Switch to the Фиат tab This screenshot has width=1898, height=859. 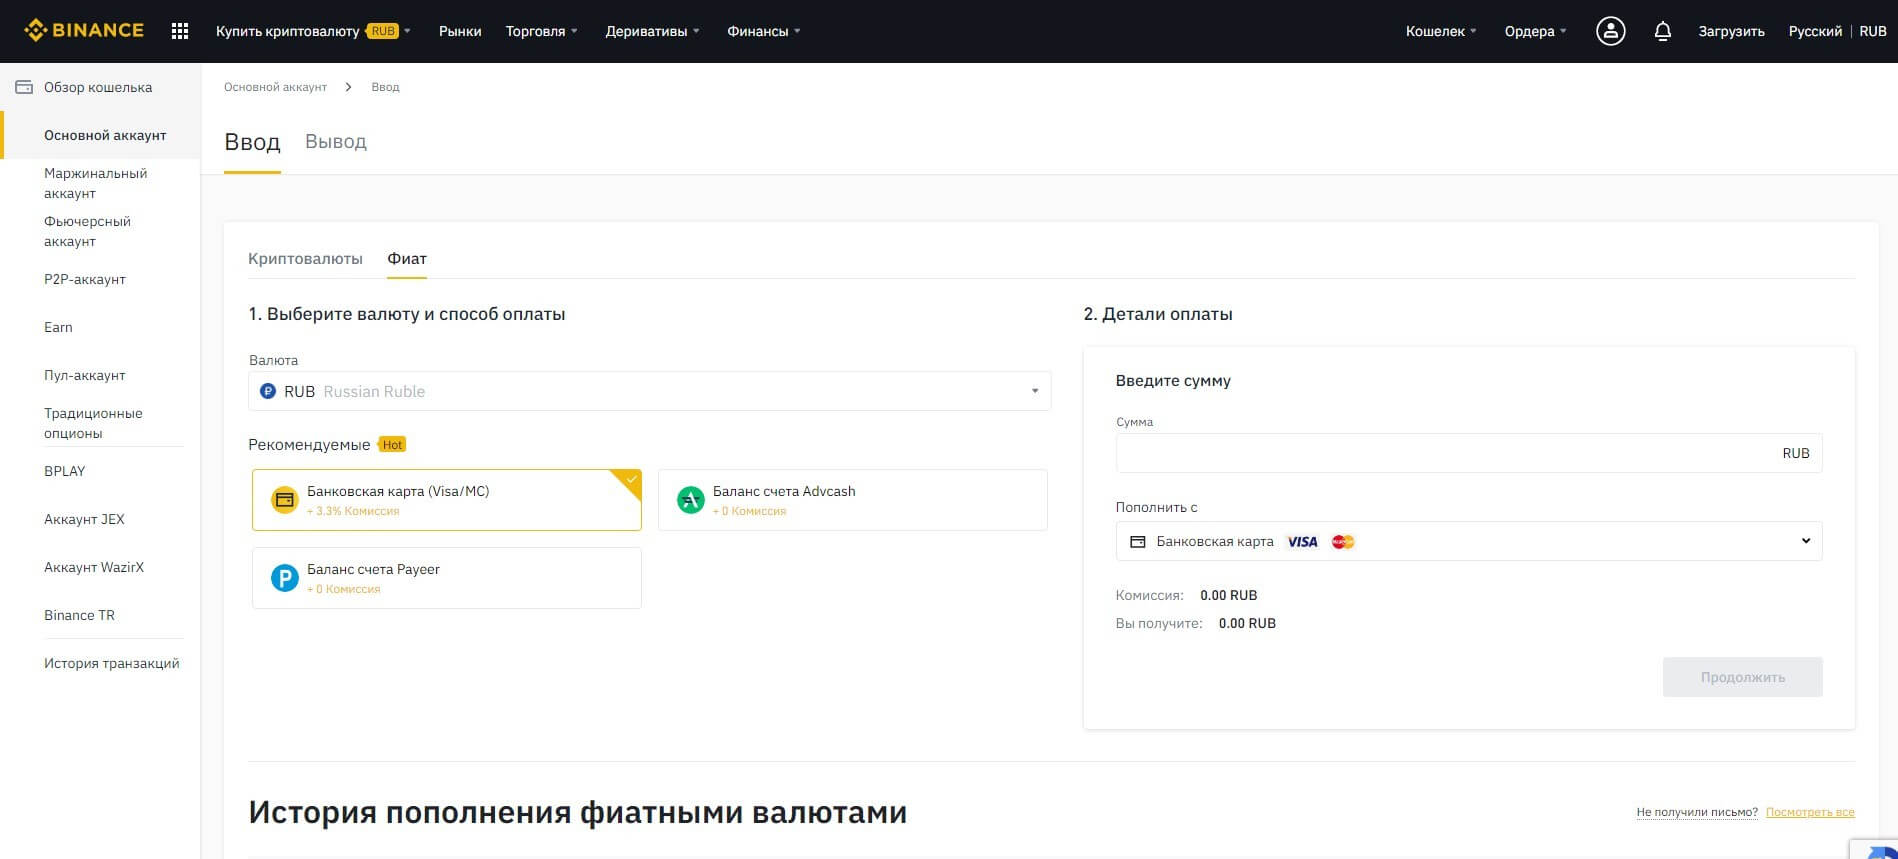click(x=407, y=258)
